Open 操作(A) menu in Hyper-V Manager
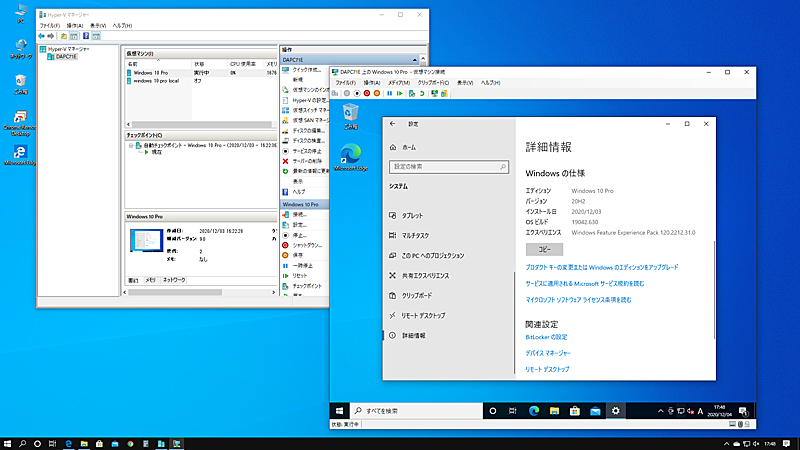The width and height of the screenshot is (800, 450). point(74,26)
